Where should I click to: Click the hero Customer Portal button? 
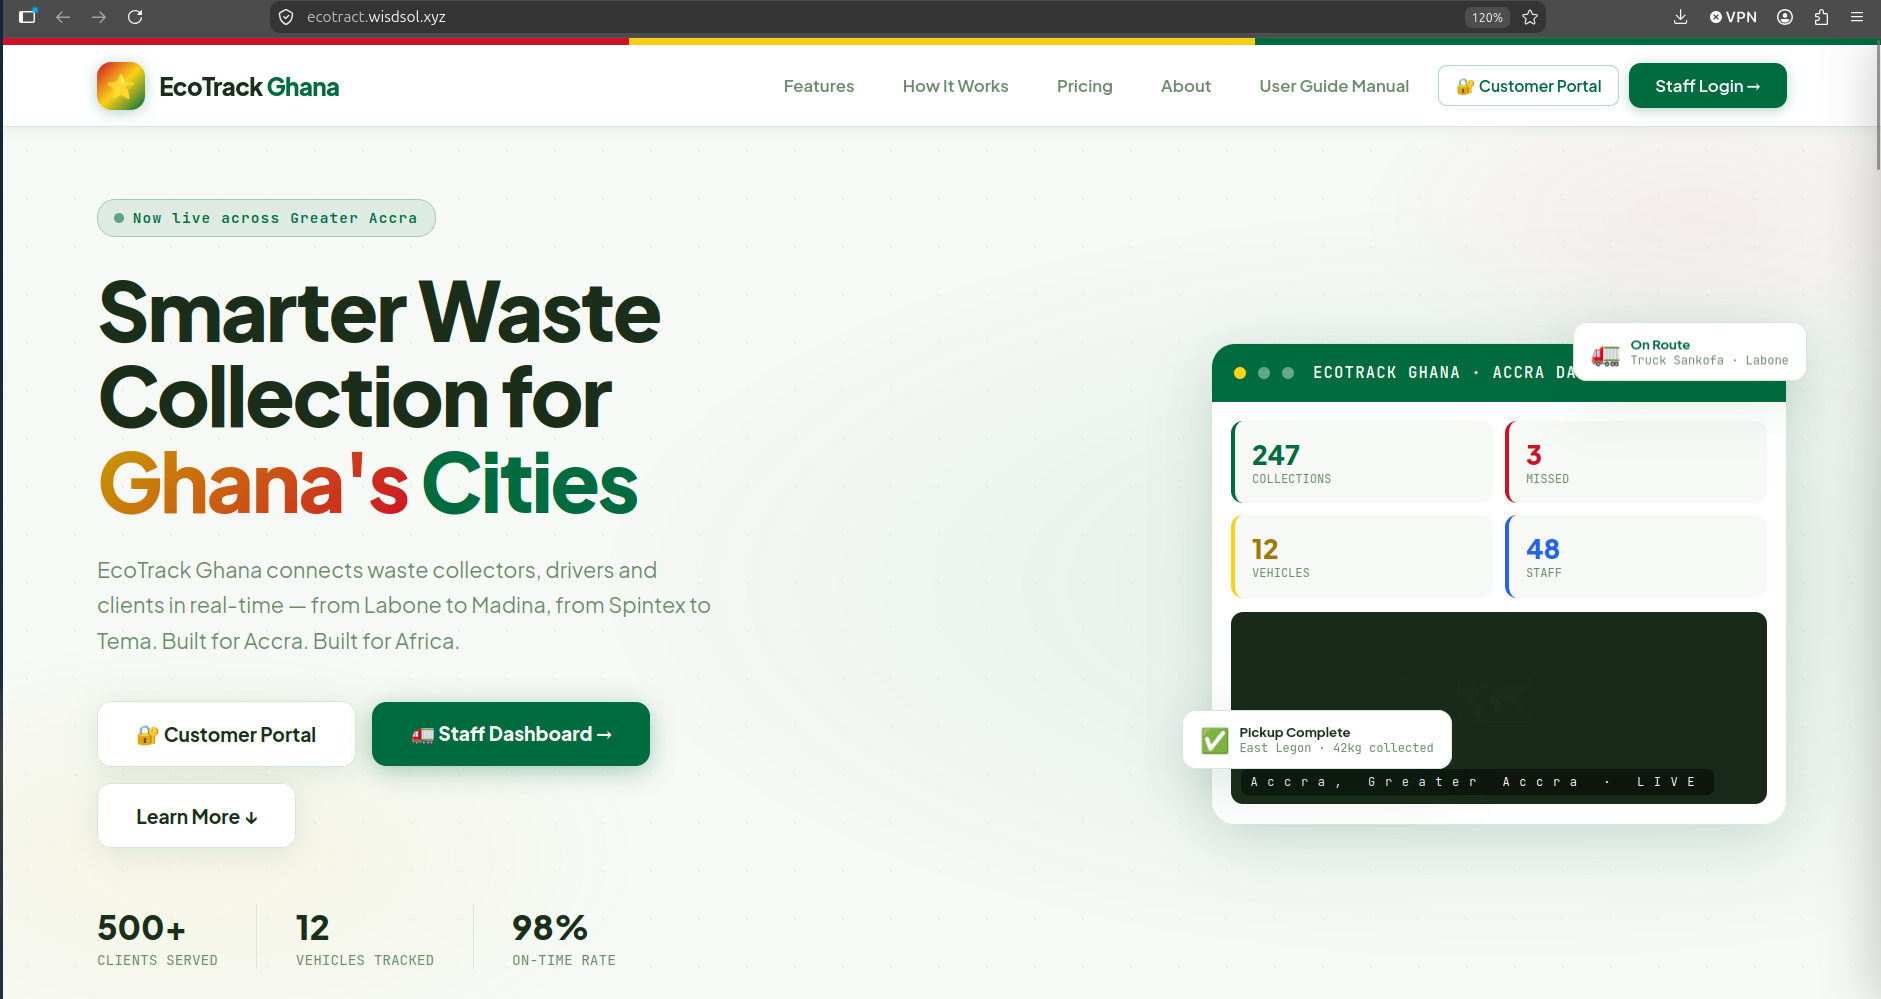pos(226,734)
